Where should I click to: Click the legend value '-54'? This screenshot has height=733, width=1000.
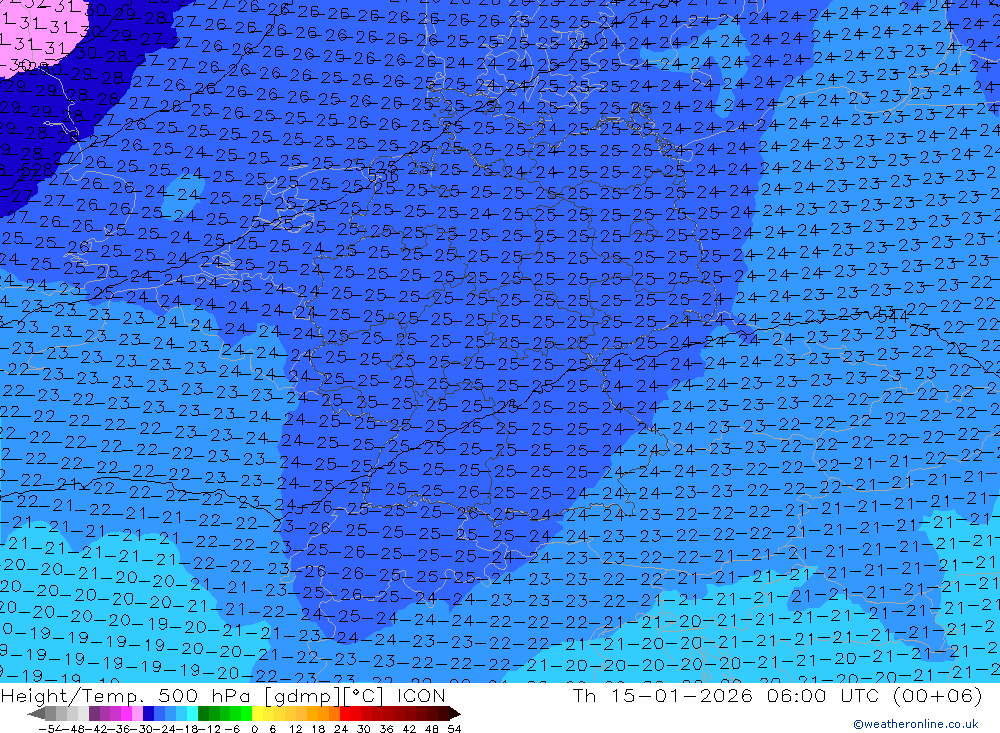tap(48, 729)
